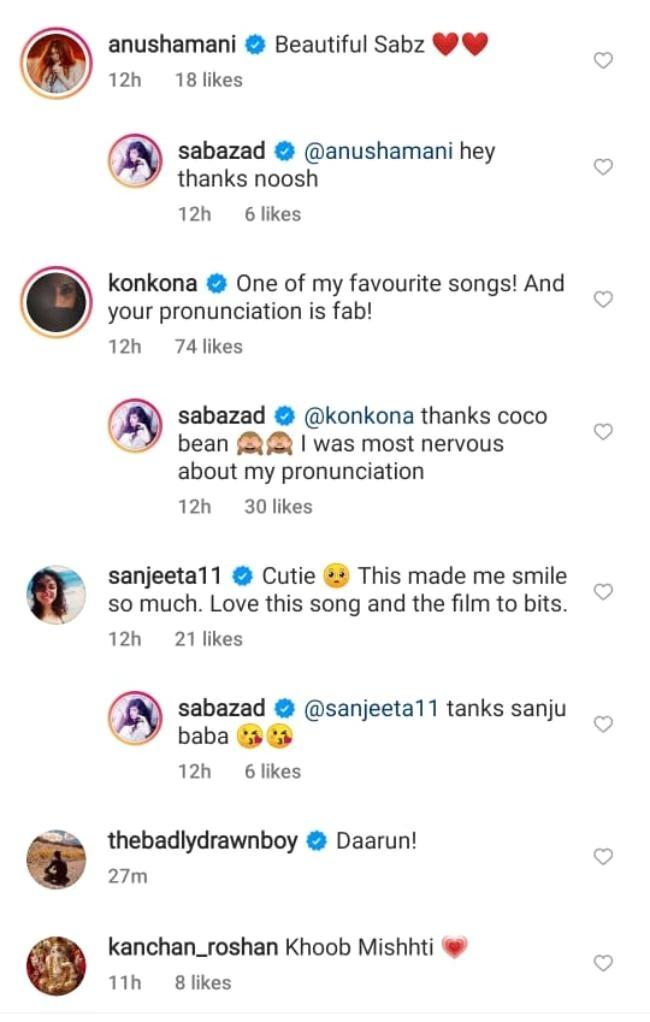Tap heart on sabazad's coco bean reply
Viewport: 650px width, 1022px height.
pos(603,431)
